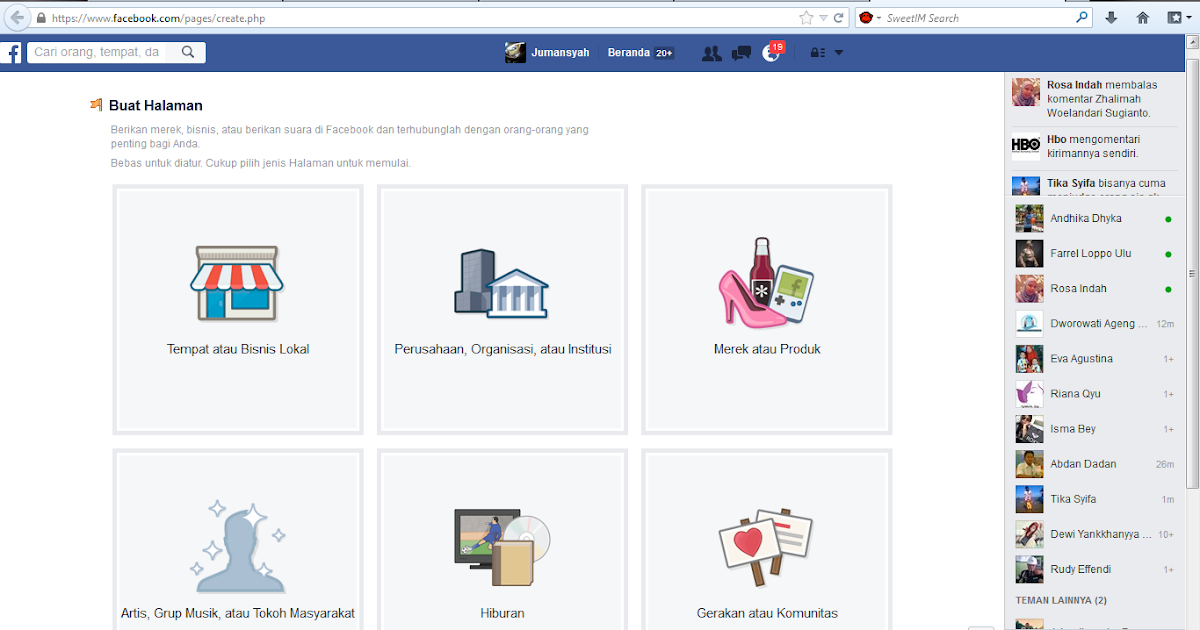Select the buildings icon for company

coord(501,283)
